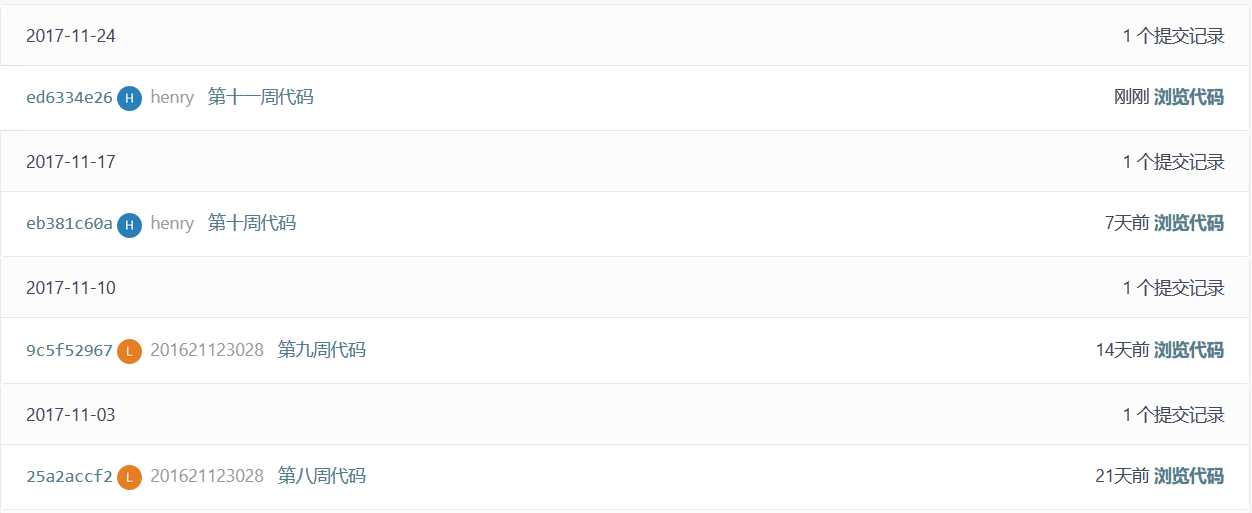1252x513 pixels.
Task: Open the 第八周代码 commit message
Action: (321, 477)
